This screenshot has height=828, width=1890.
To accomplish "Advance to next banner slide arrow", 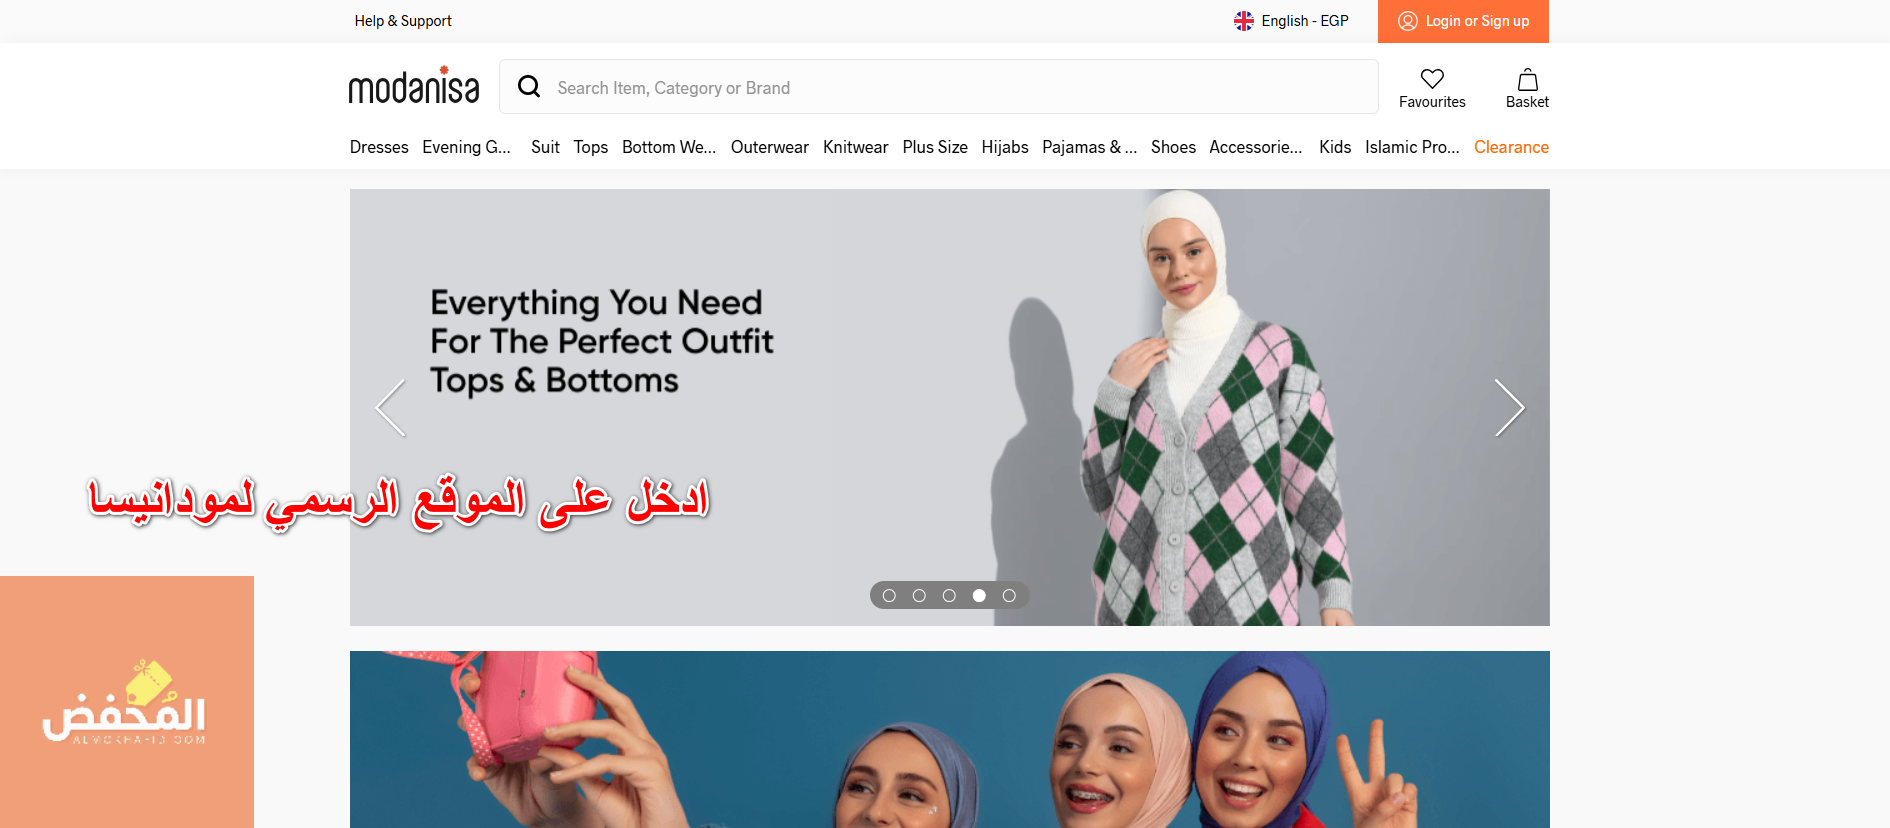I will click(1509, 408).
